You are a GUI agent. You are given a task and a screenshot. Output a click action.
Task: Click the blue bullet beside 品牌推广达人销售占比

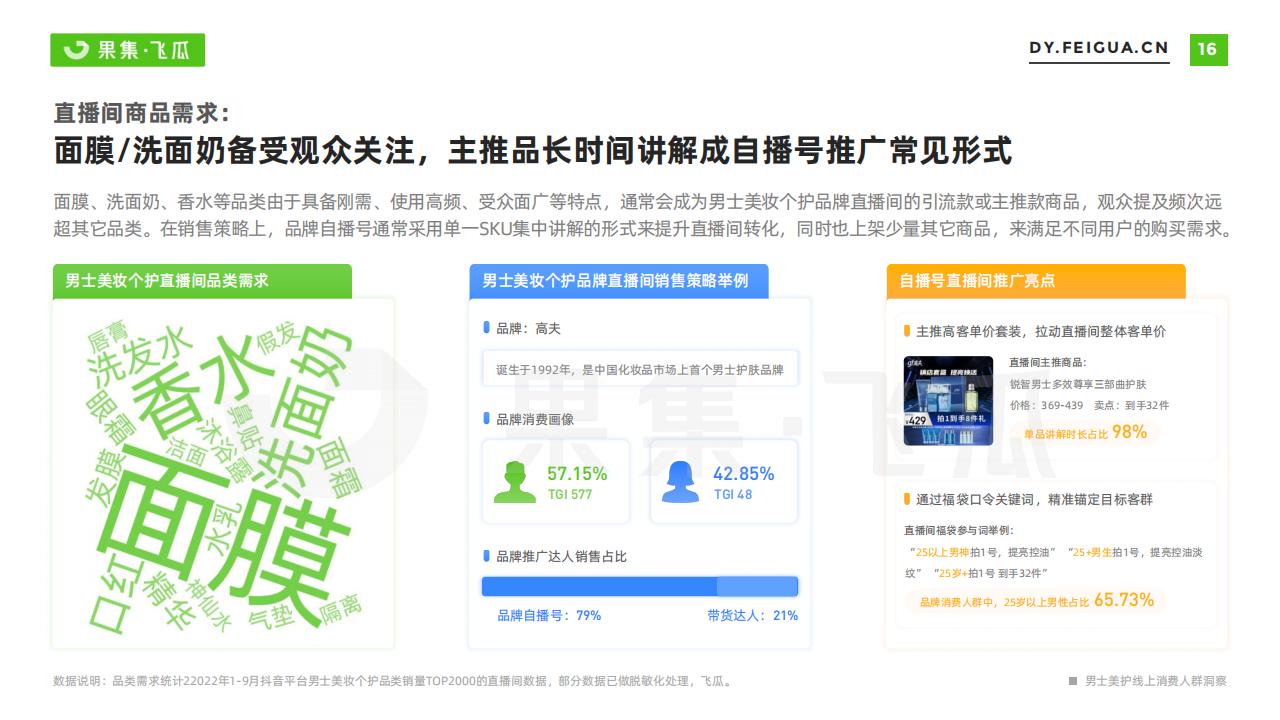coord(486,555)
